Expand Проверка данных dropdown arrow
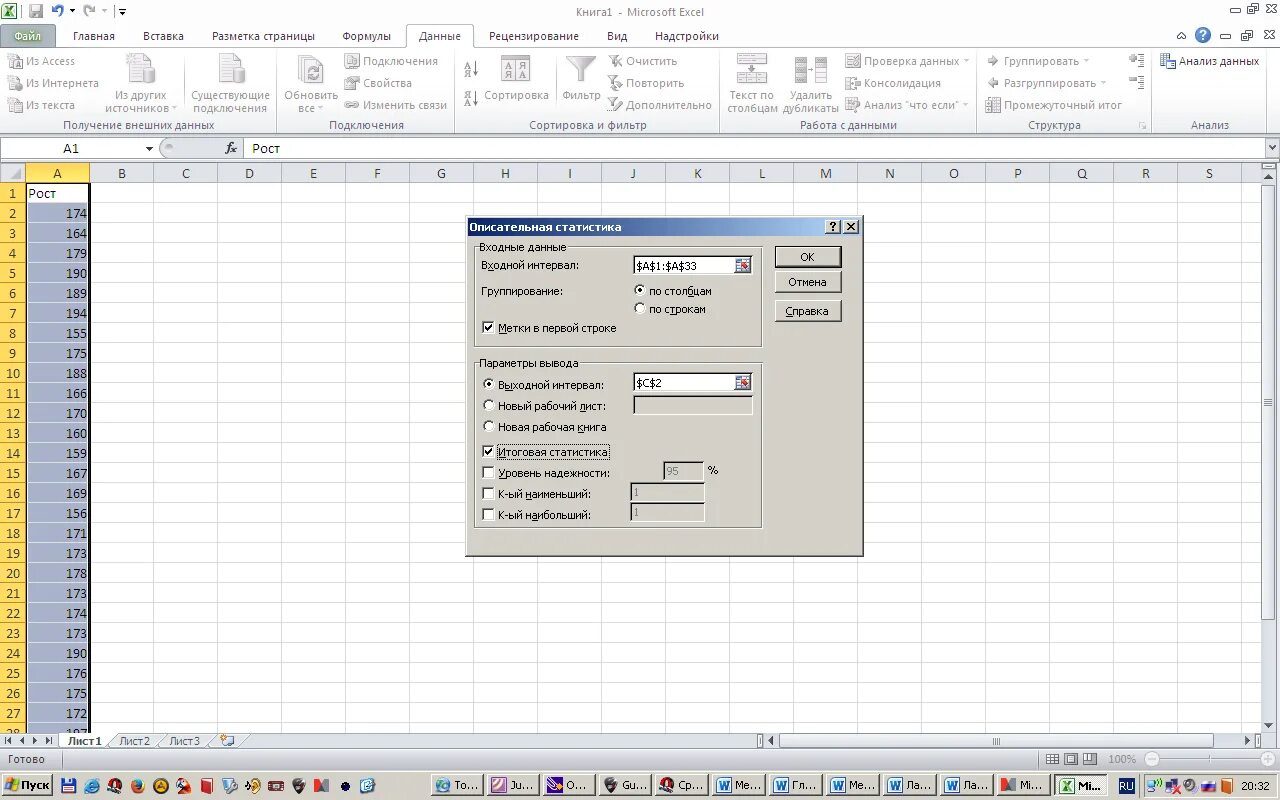Viewport: 1280px width, 800px height. [966, 61]
